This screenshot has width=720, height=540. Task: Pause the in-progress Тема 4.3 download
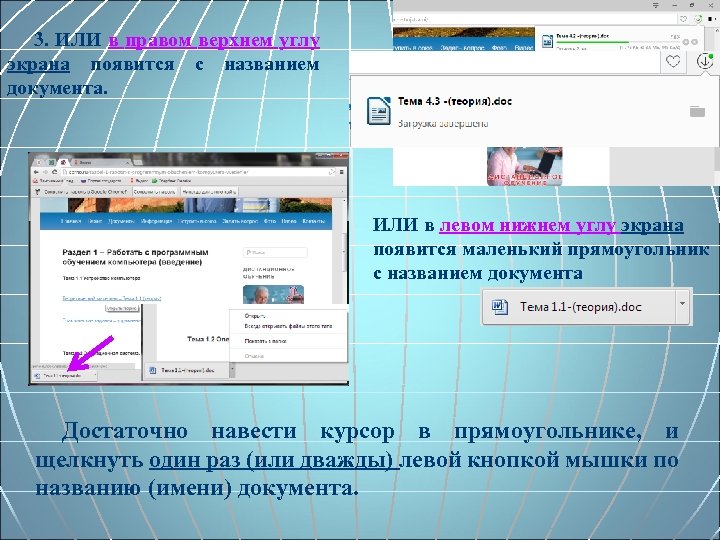[x=686, y=42]
